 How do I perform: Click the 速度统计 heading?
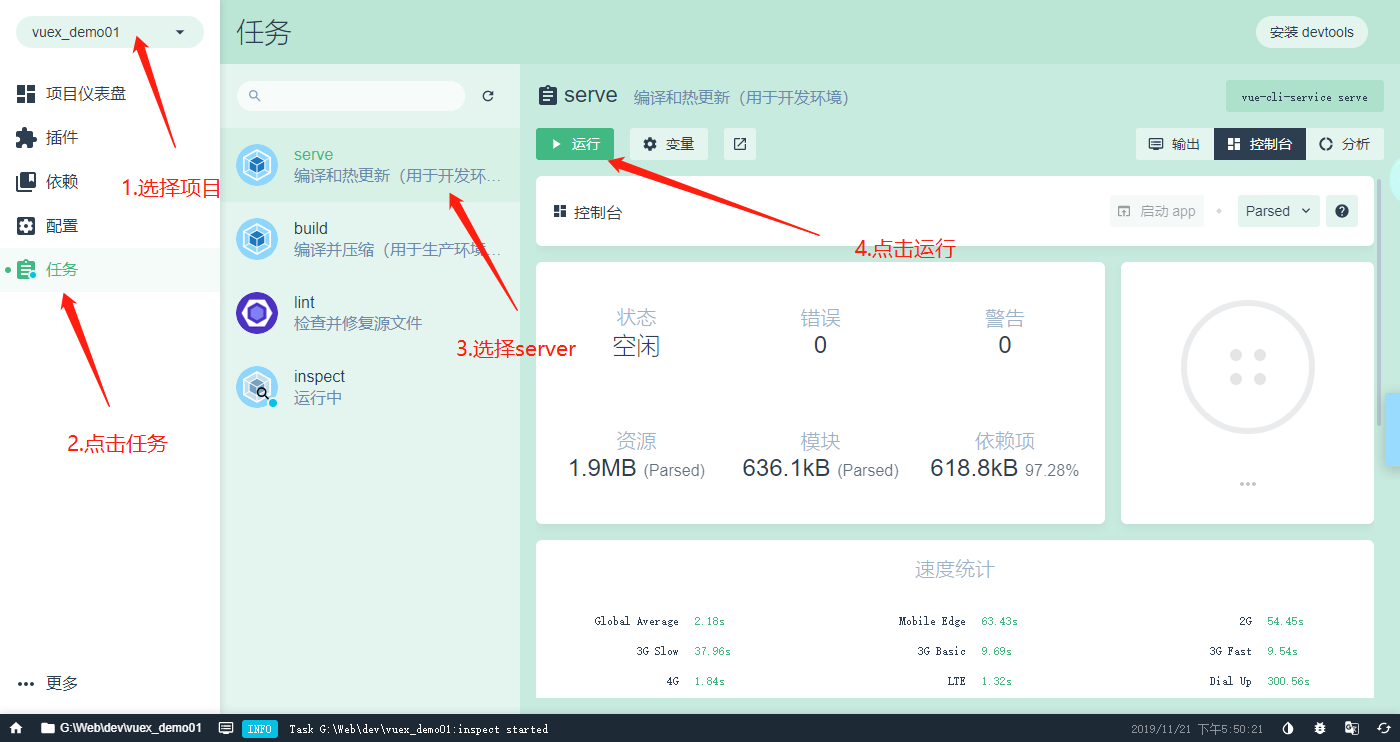955,570
